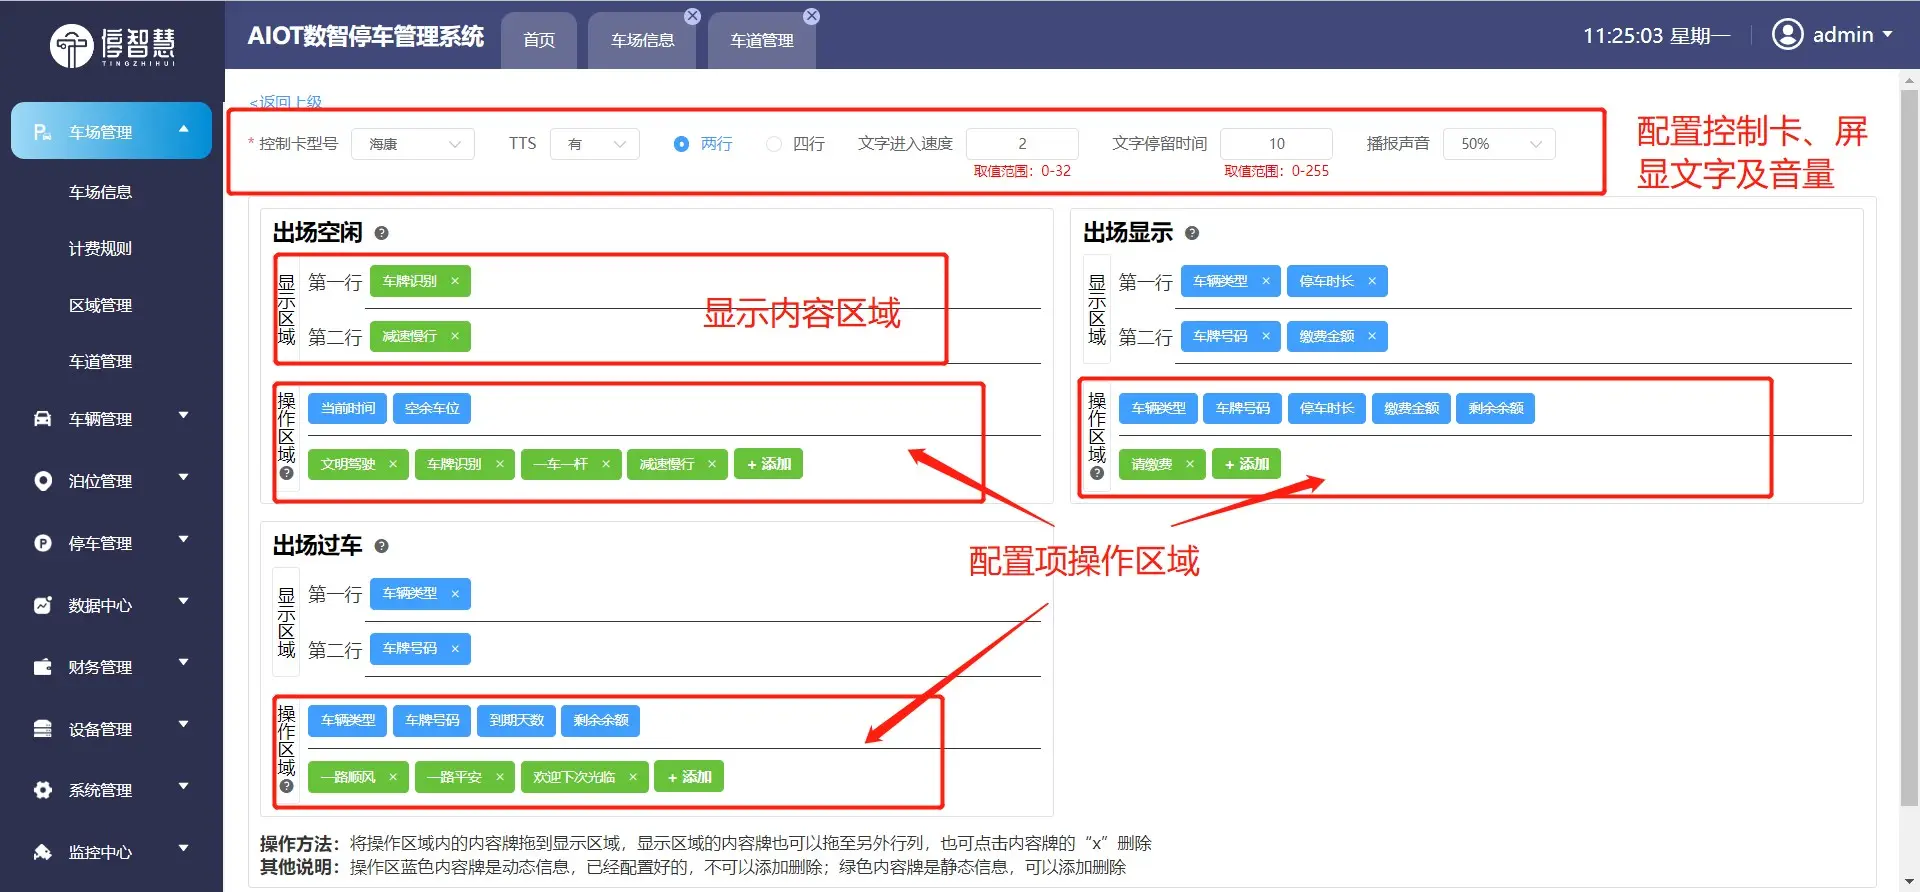Click the 停智慧 logo
This screenshot has width=1920, height=892.
[x=112, y=45]
